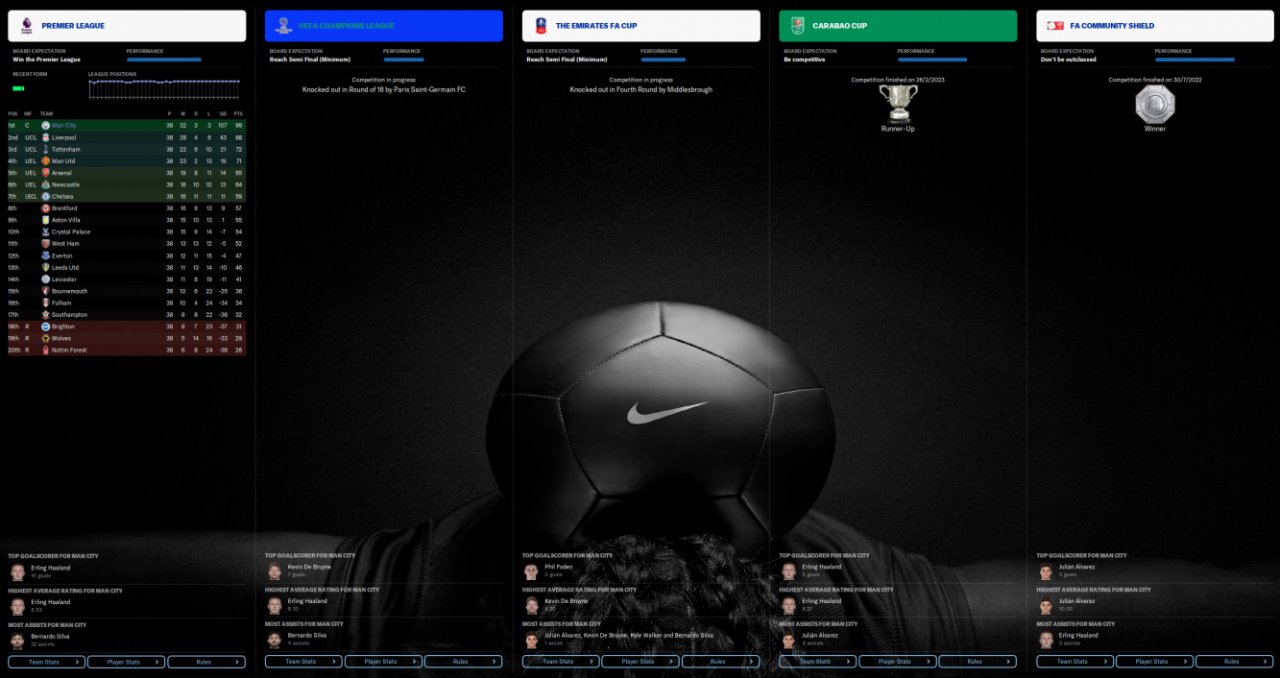
Task: Open Team Stats under Emirates FA Cup
Action: coord(560,661)
